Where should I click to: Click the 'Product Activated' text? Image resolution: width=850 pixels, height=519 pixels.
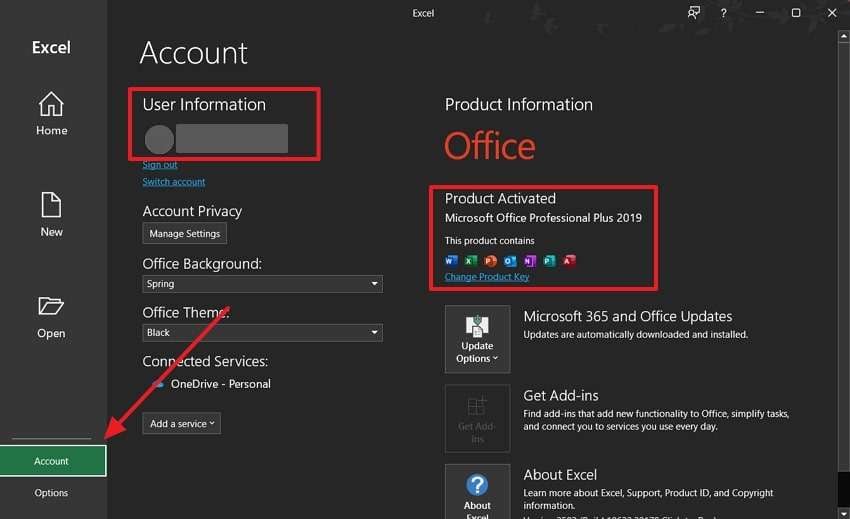tap(500, 198)
